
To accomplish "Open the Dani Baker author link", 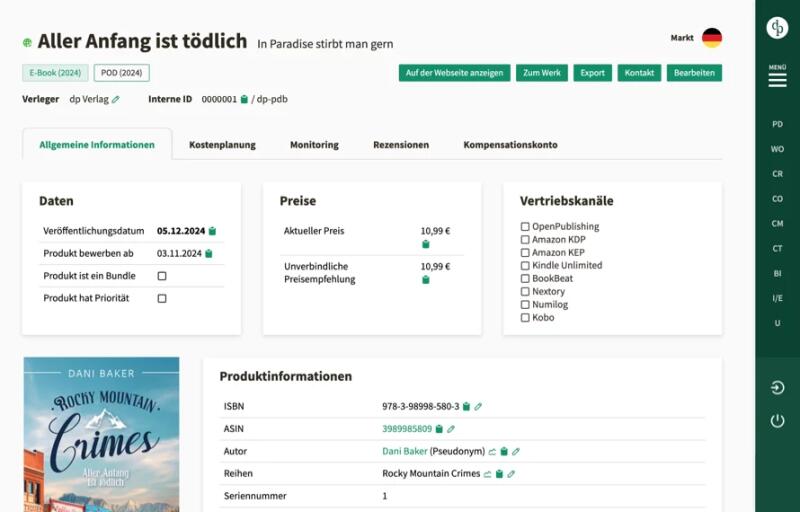I will click(405, 451).
